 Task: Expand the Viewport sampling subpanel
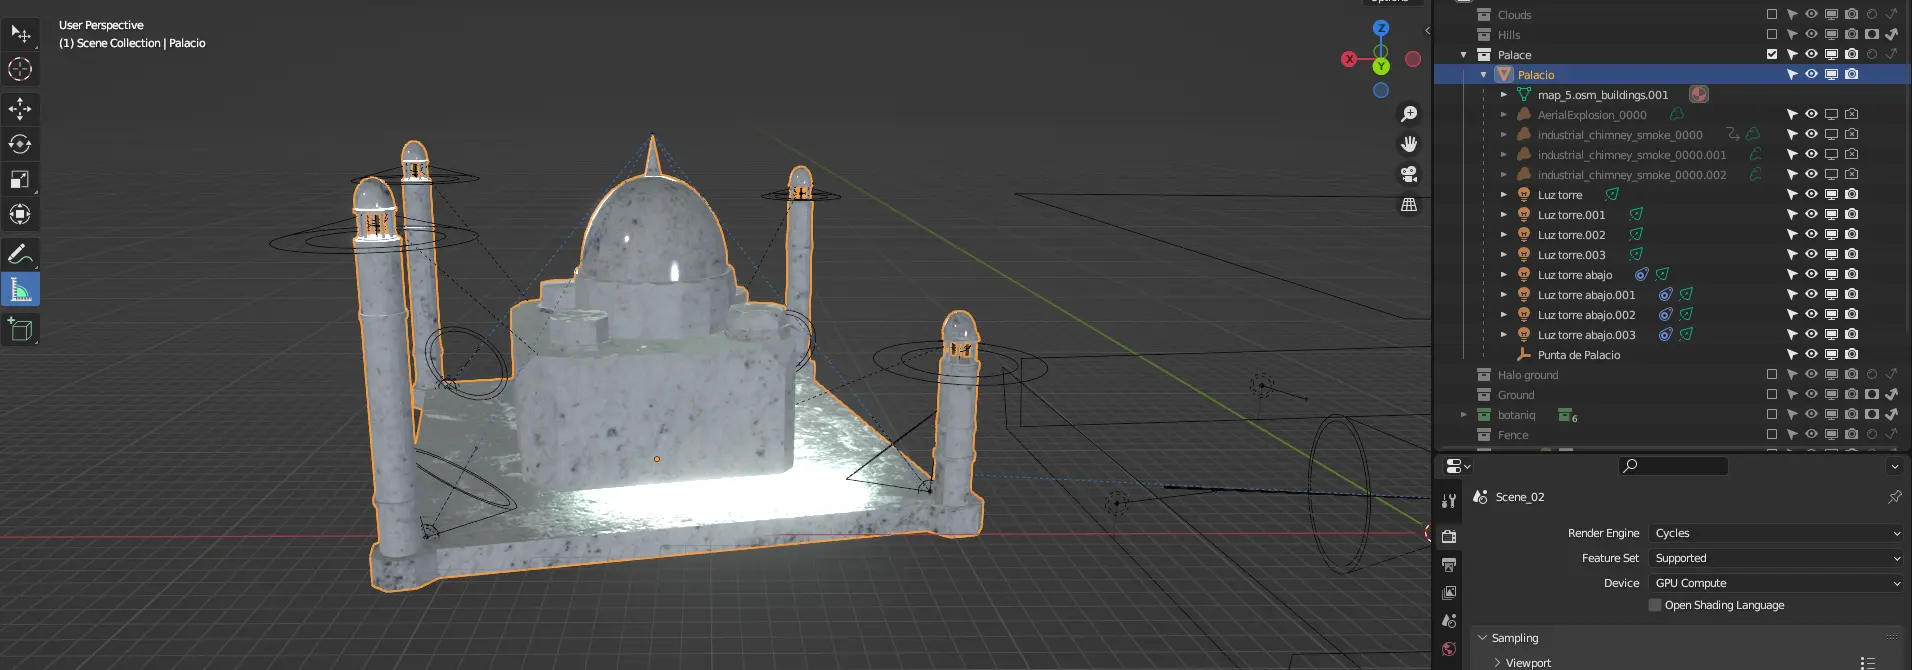(x=1497, y=662)
